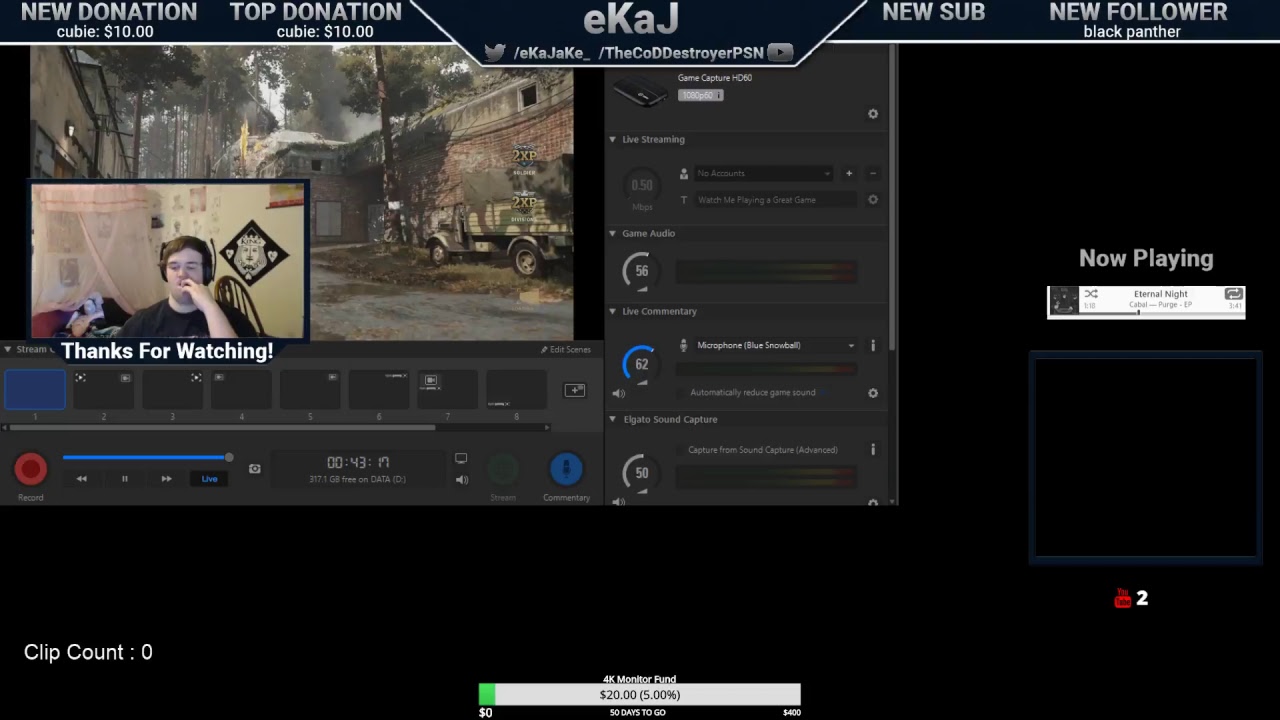
Task: Open the No Accounts dropdown
Action: click(x=763, y=174)
